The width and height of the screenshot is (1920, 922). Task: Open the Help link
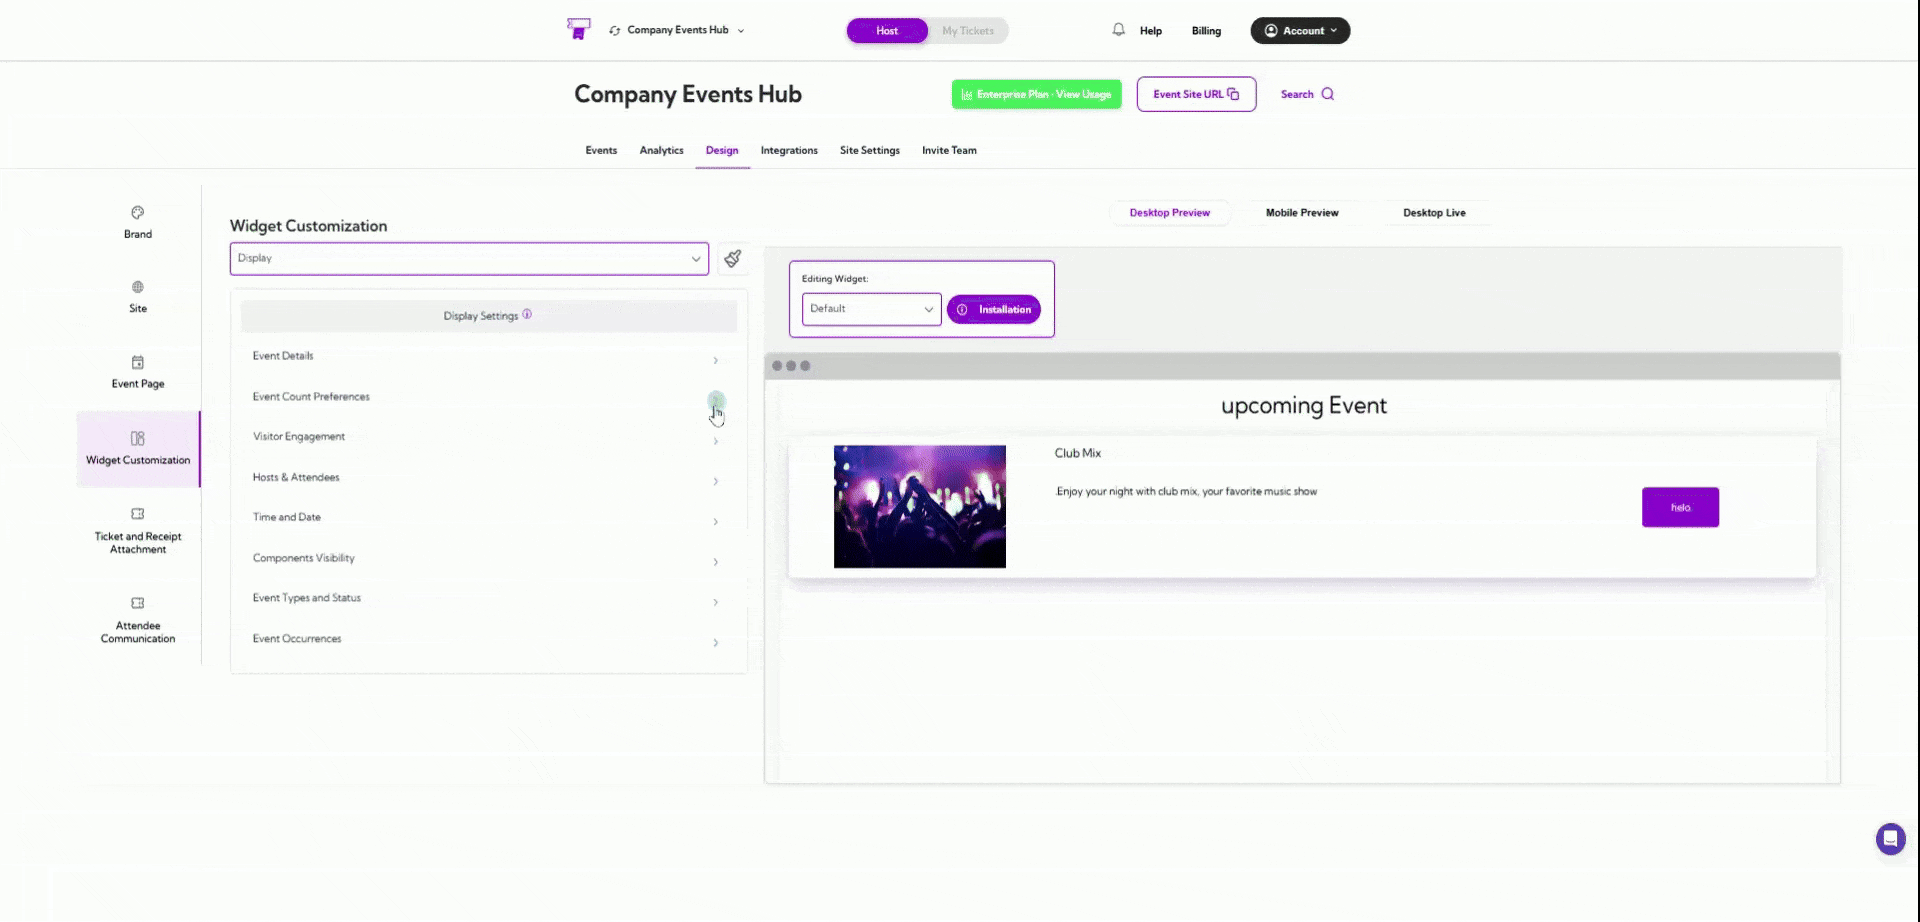[1151, 31]
